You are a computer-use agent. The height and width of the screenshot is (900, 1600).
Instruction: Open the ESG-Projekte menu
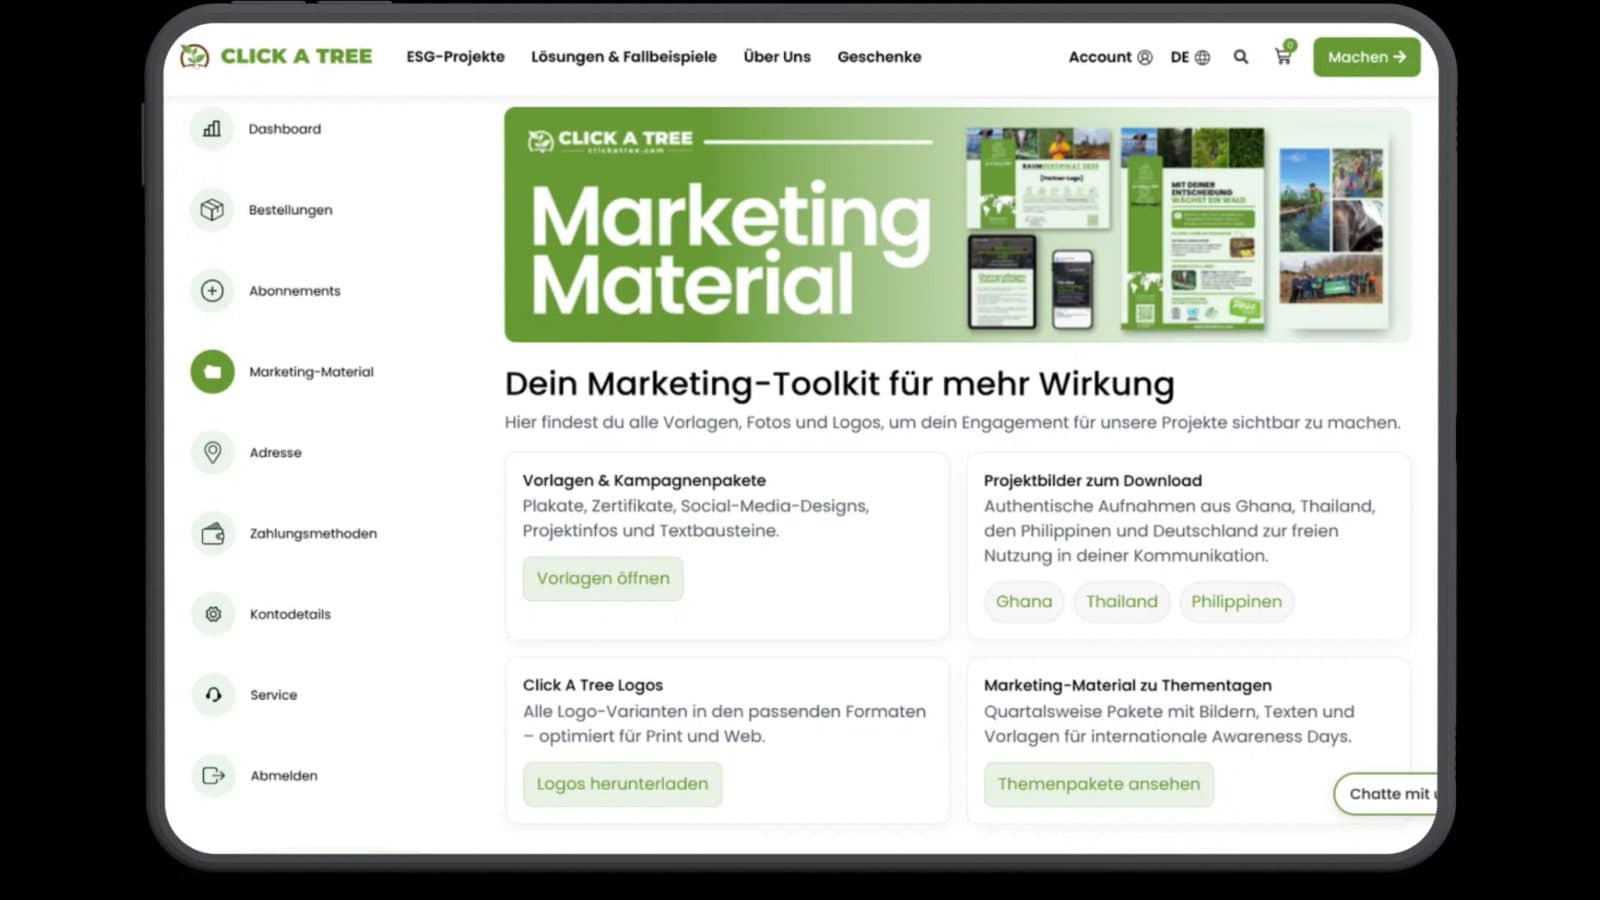coord(455,57)
